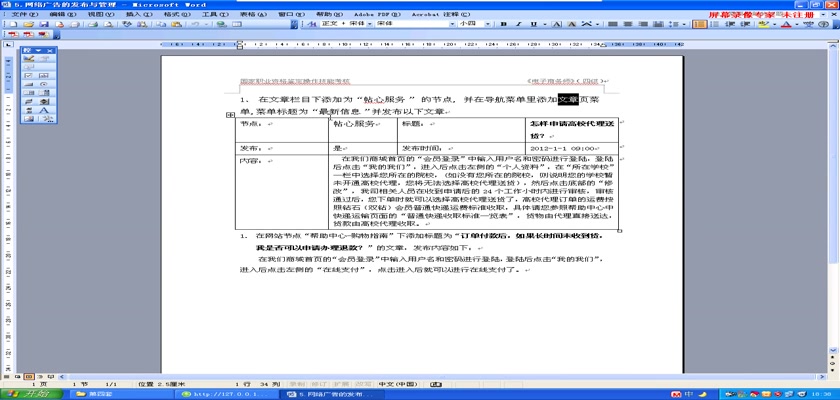Image resolution: width=840 pixels, height=400 pixels.
Task: Click the vertical scrollbar down arrow
Action: 834,350
